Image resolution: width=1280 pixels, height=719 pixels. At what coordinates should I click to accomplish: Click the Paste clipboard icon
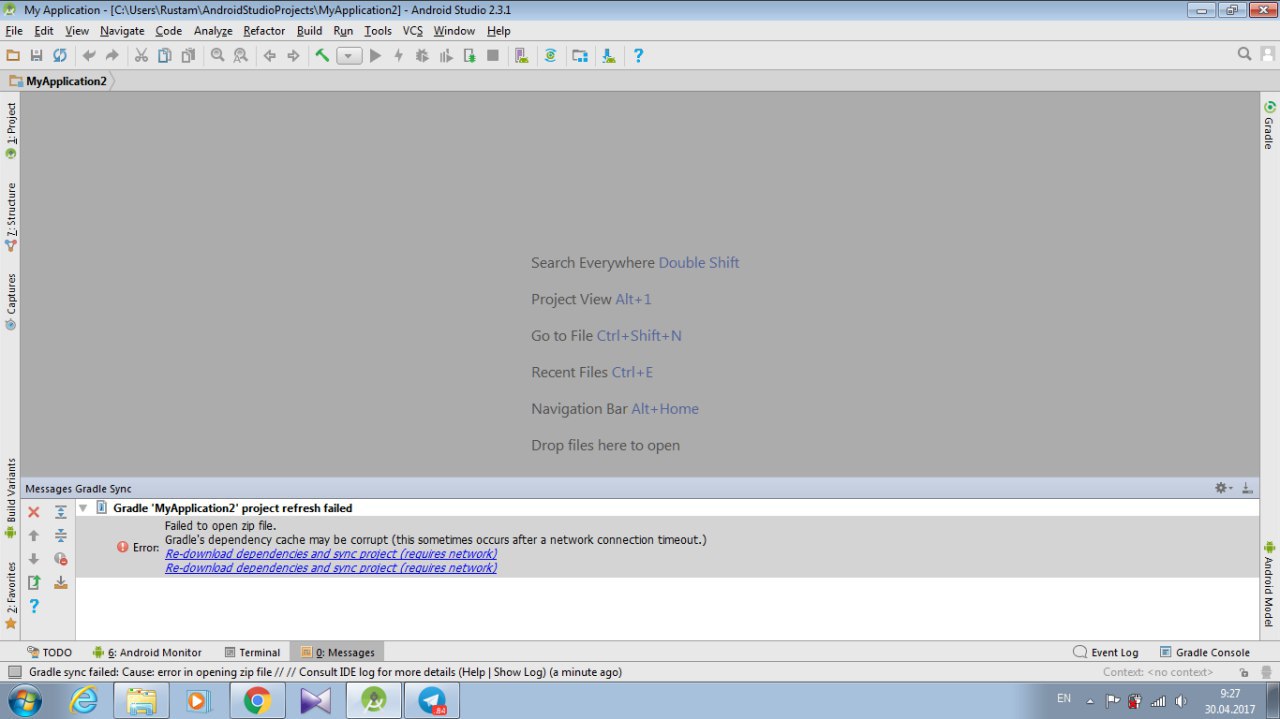coord(188,56)
